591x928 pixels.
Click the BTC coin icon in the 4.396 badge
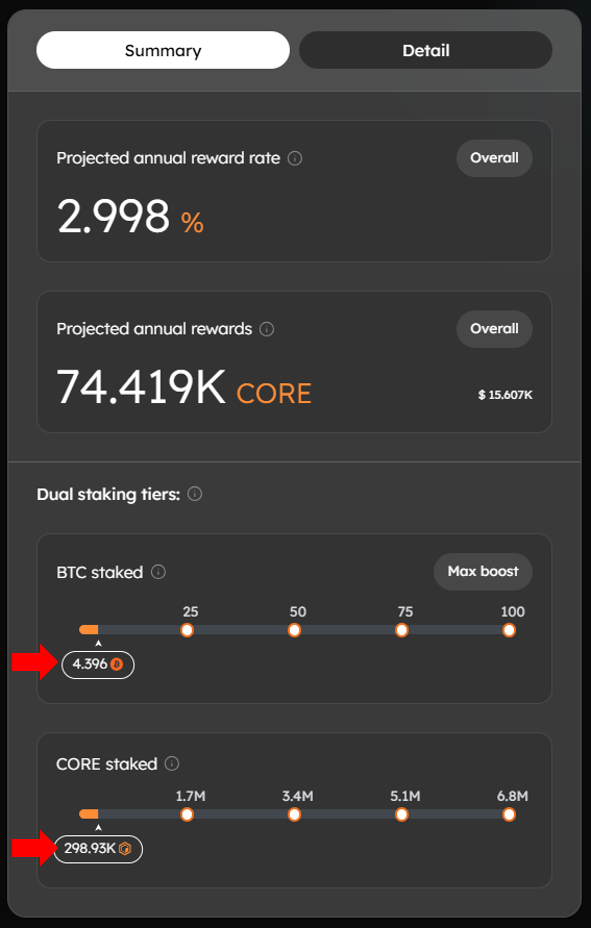[118, 664]
